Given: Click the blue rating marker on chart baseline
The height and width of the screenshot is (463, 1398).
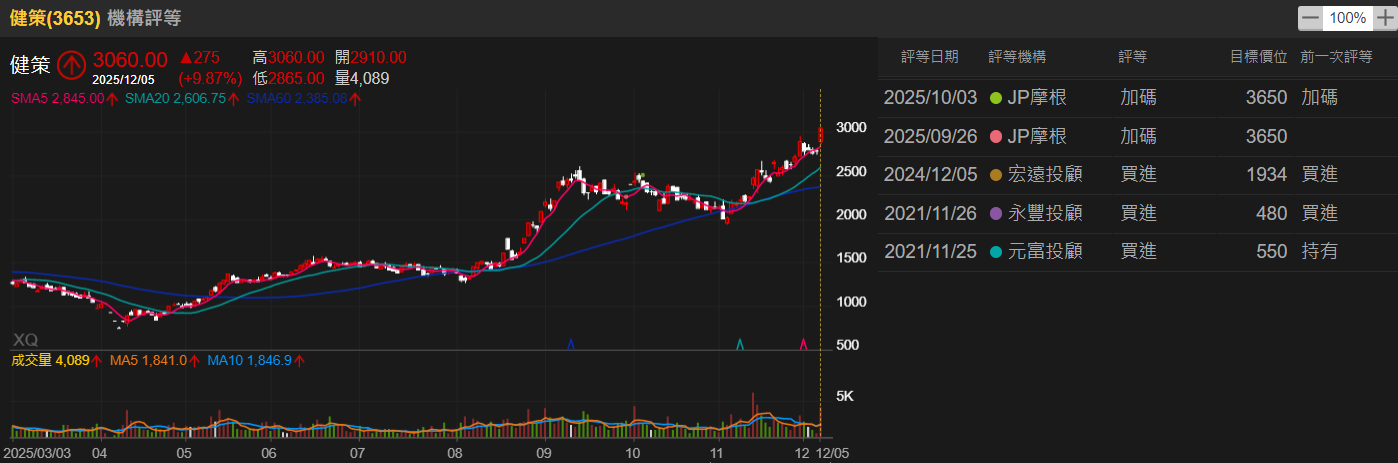Looking at the screenshot, I should [x=570, y=344].
